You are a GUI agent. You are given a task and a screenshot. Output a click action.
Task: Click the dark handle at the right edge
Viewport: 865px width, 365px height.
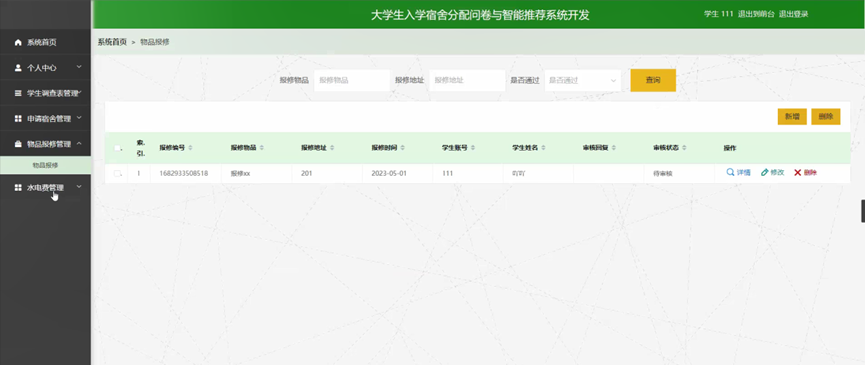click(x=863, y=211)
